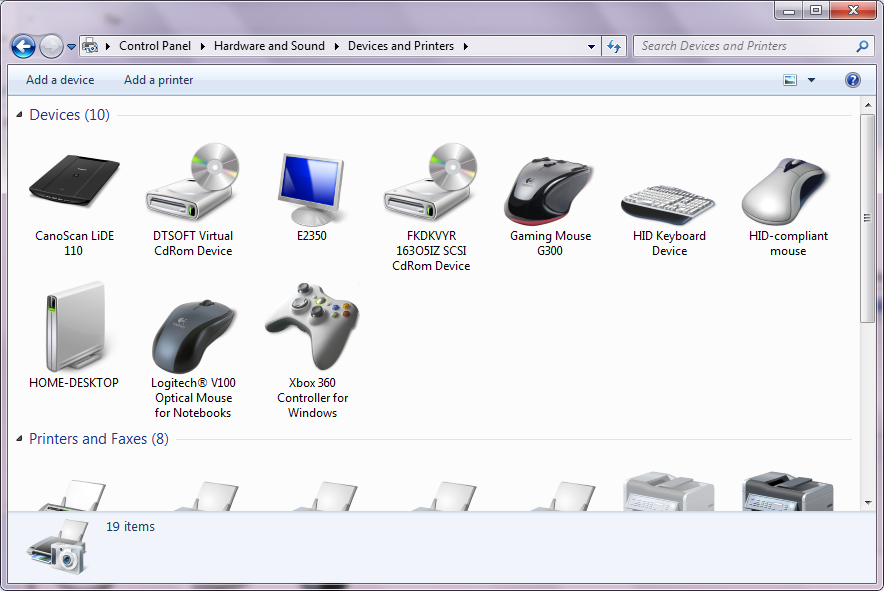884x591 pixels.
Task: Click the scrollbar up arrow
Action: (867, 105)
